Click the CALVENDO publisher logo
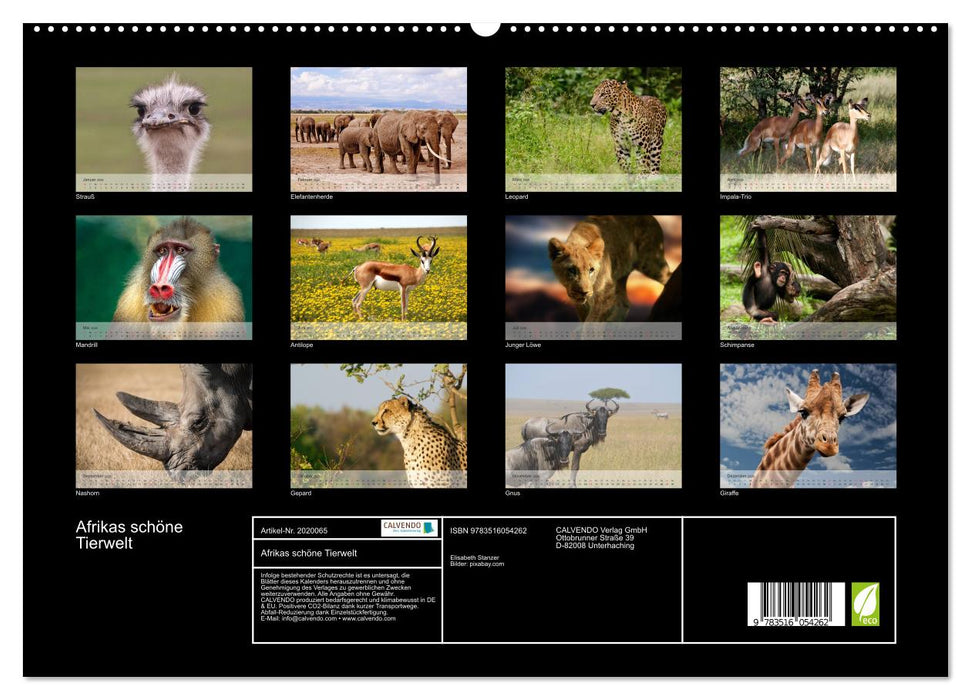Image resolution: width=971 pixels, height=700 pixels. (x=411, y=526)
